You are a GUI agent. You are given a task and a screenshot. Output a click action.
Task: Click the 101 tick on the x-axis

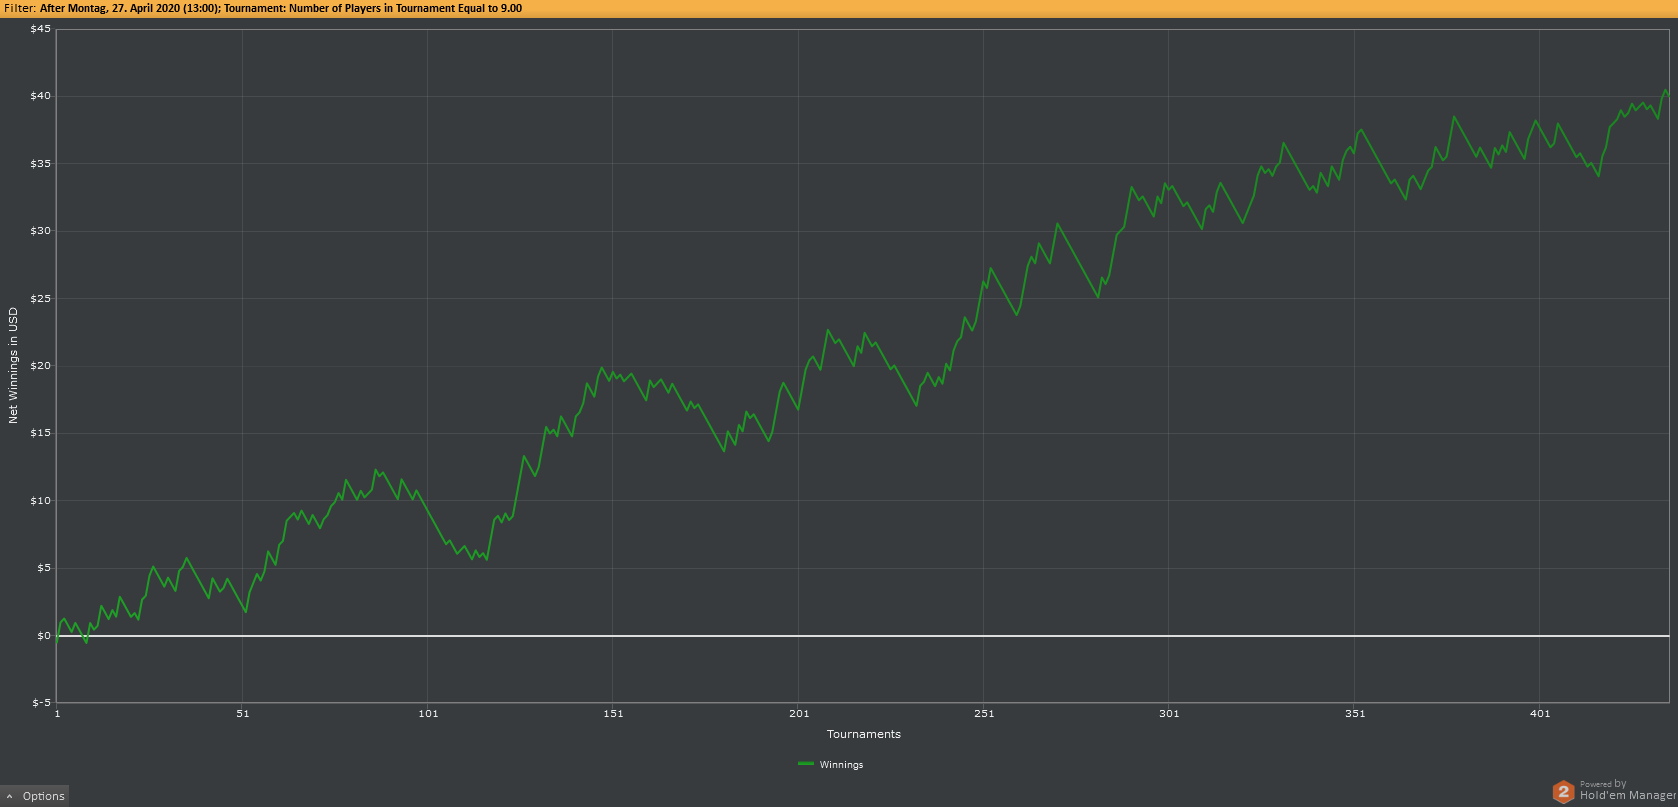coord(428,713)
